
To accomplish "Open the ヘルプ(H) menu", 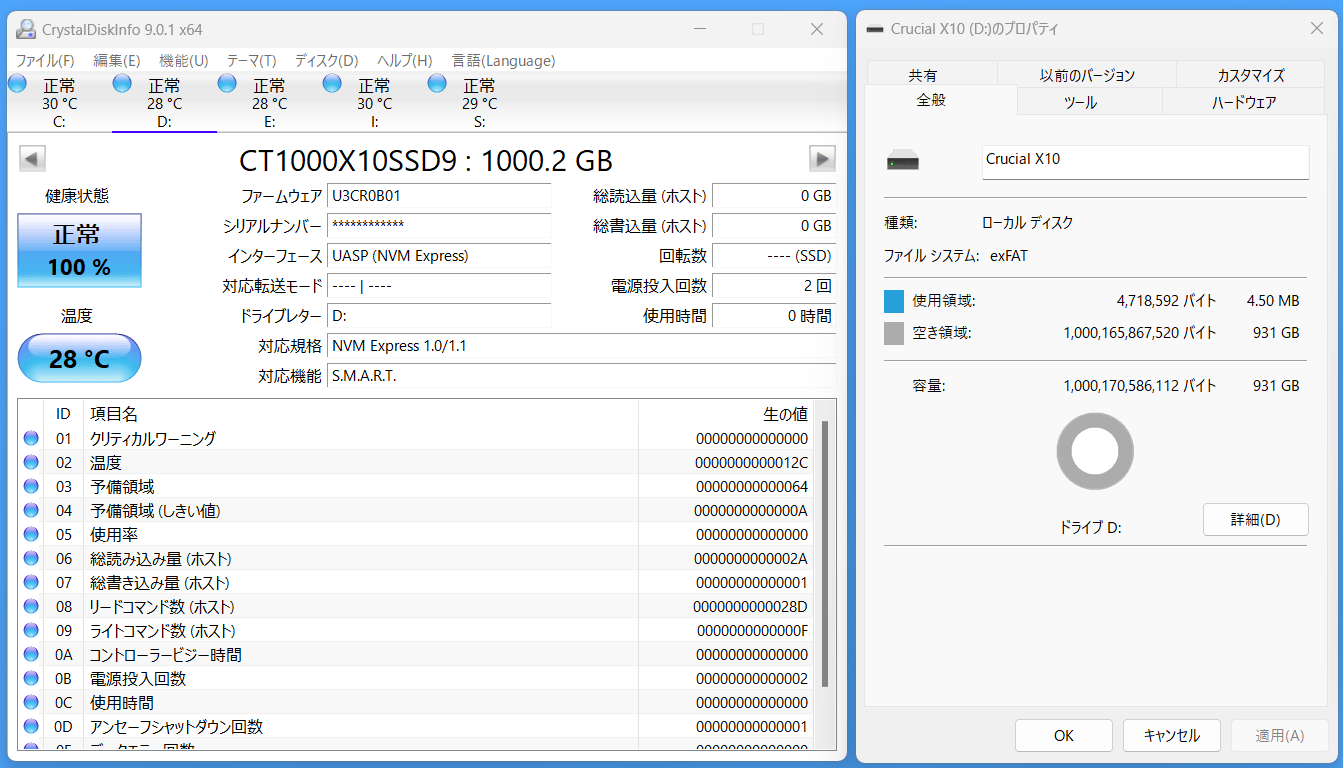I will pos(405,61).
